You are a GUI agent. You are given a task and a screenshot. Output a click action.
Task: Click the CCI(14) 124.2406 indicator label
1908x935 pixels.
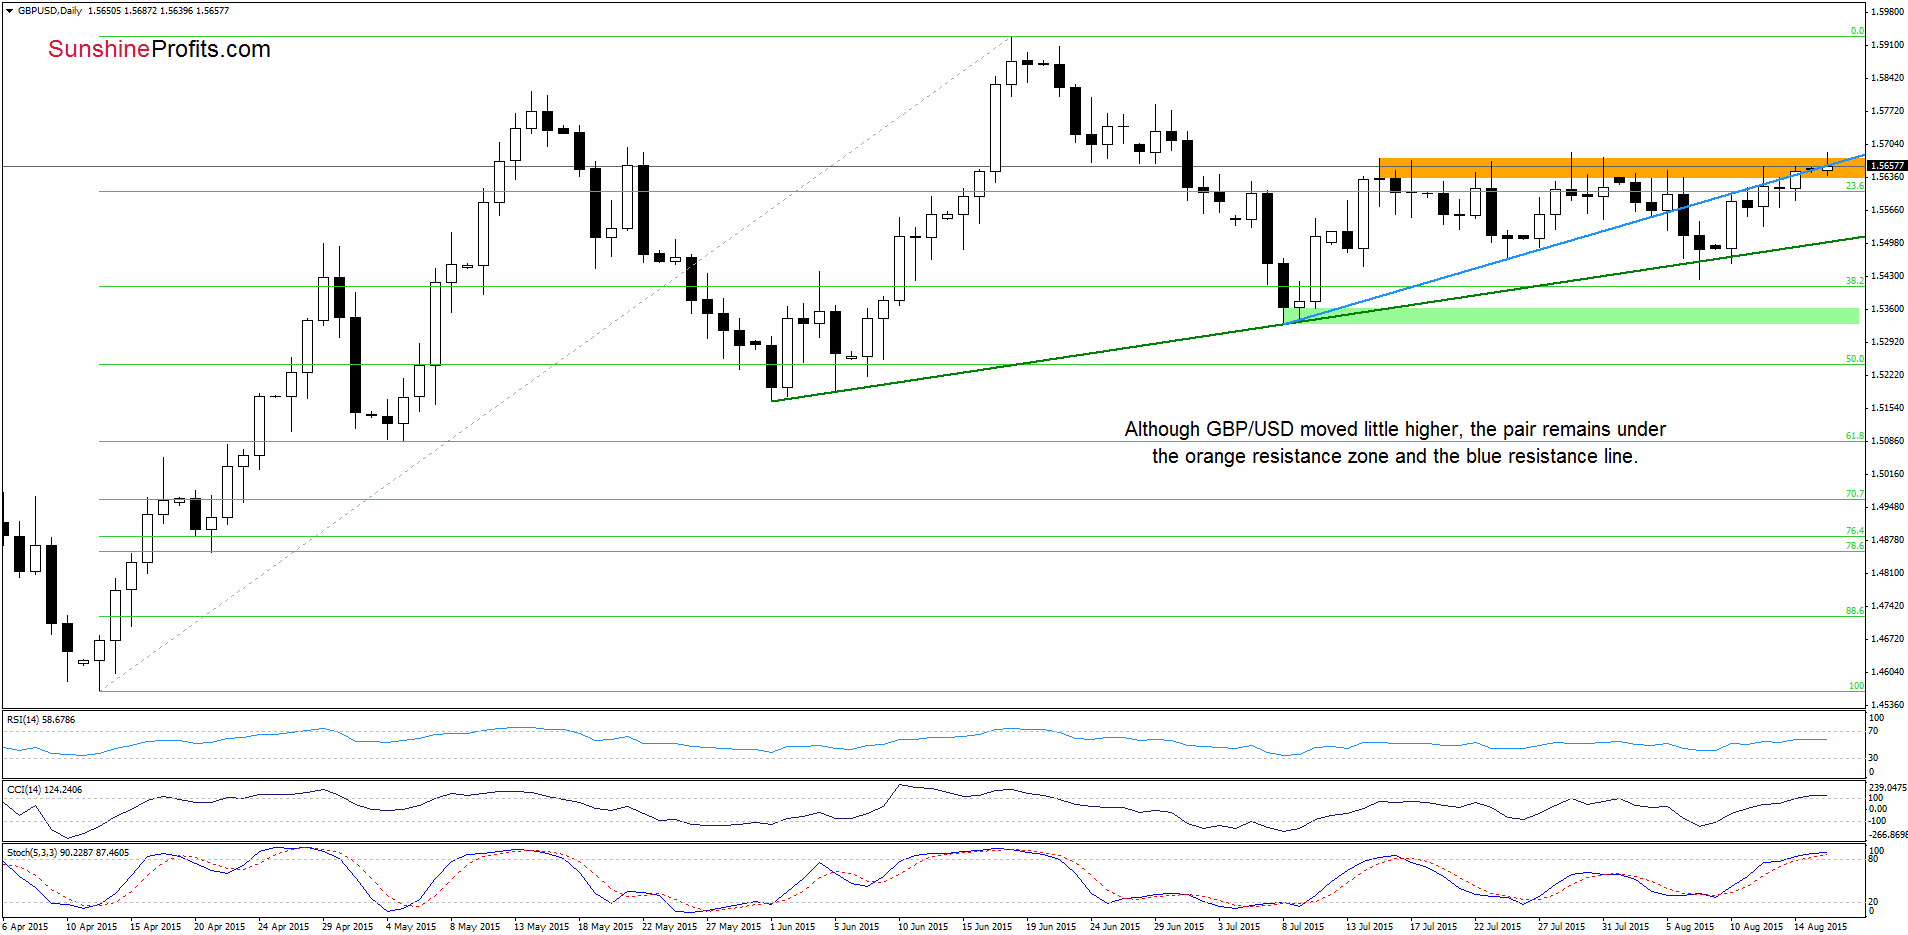click(45, 790)
